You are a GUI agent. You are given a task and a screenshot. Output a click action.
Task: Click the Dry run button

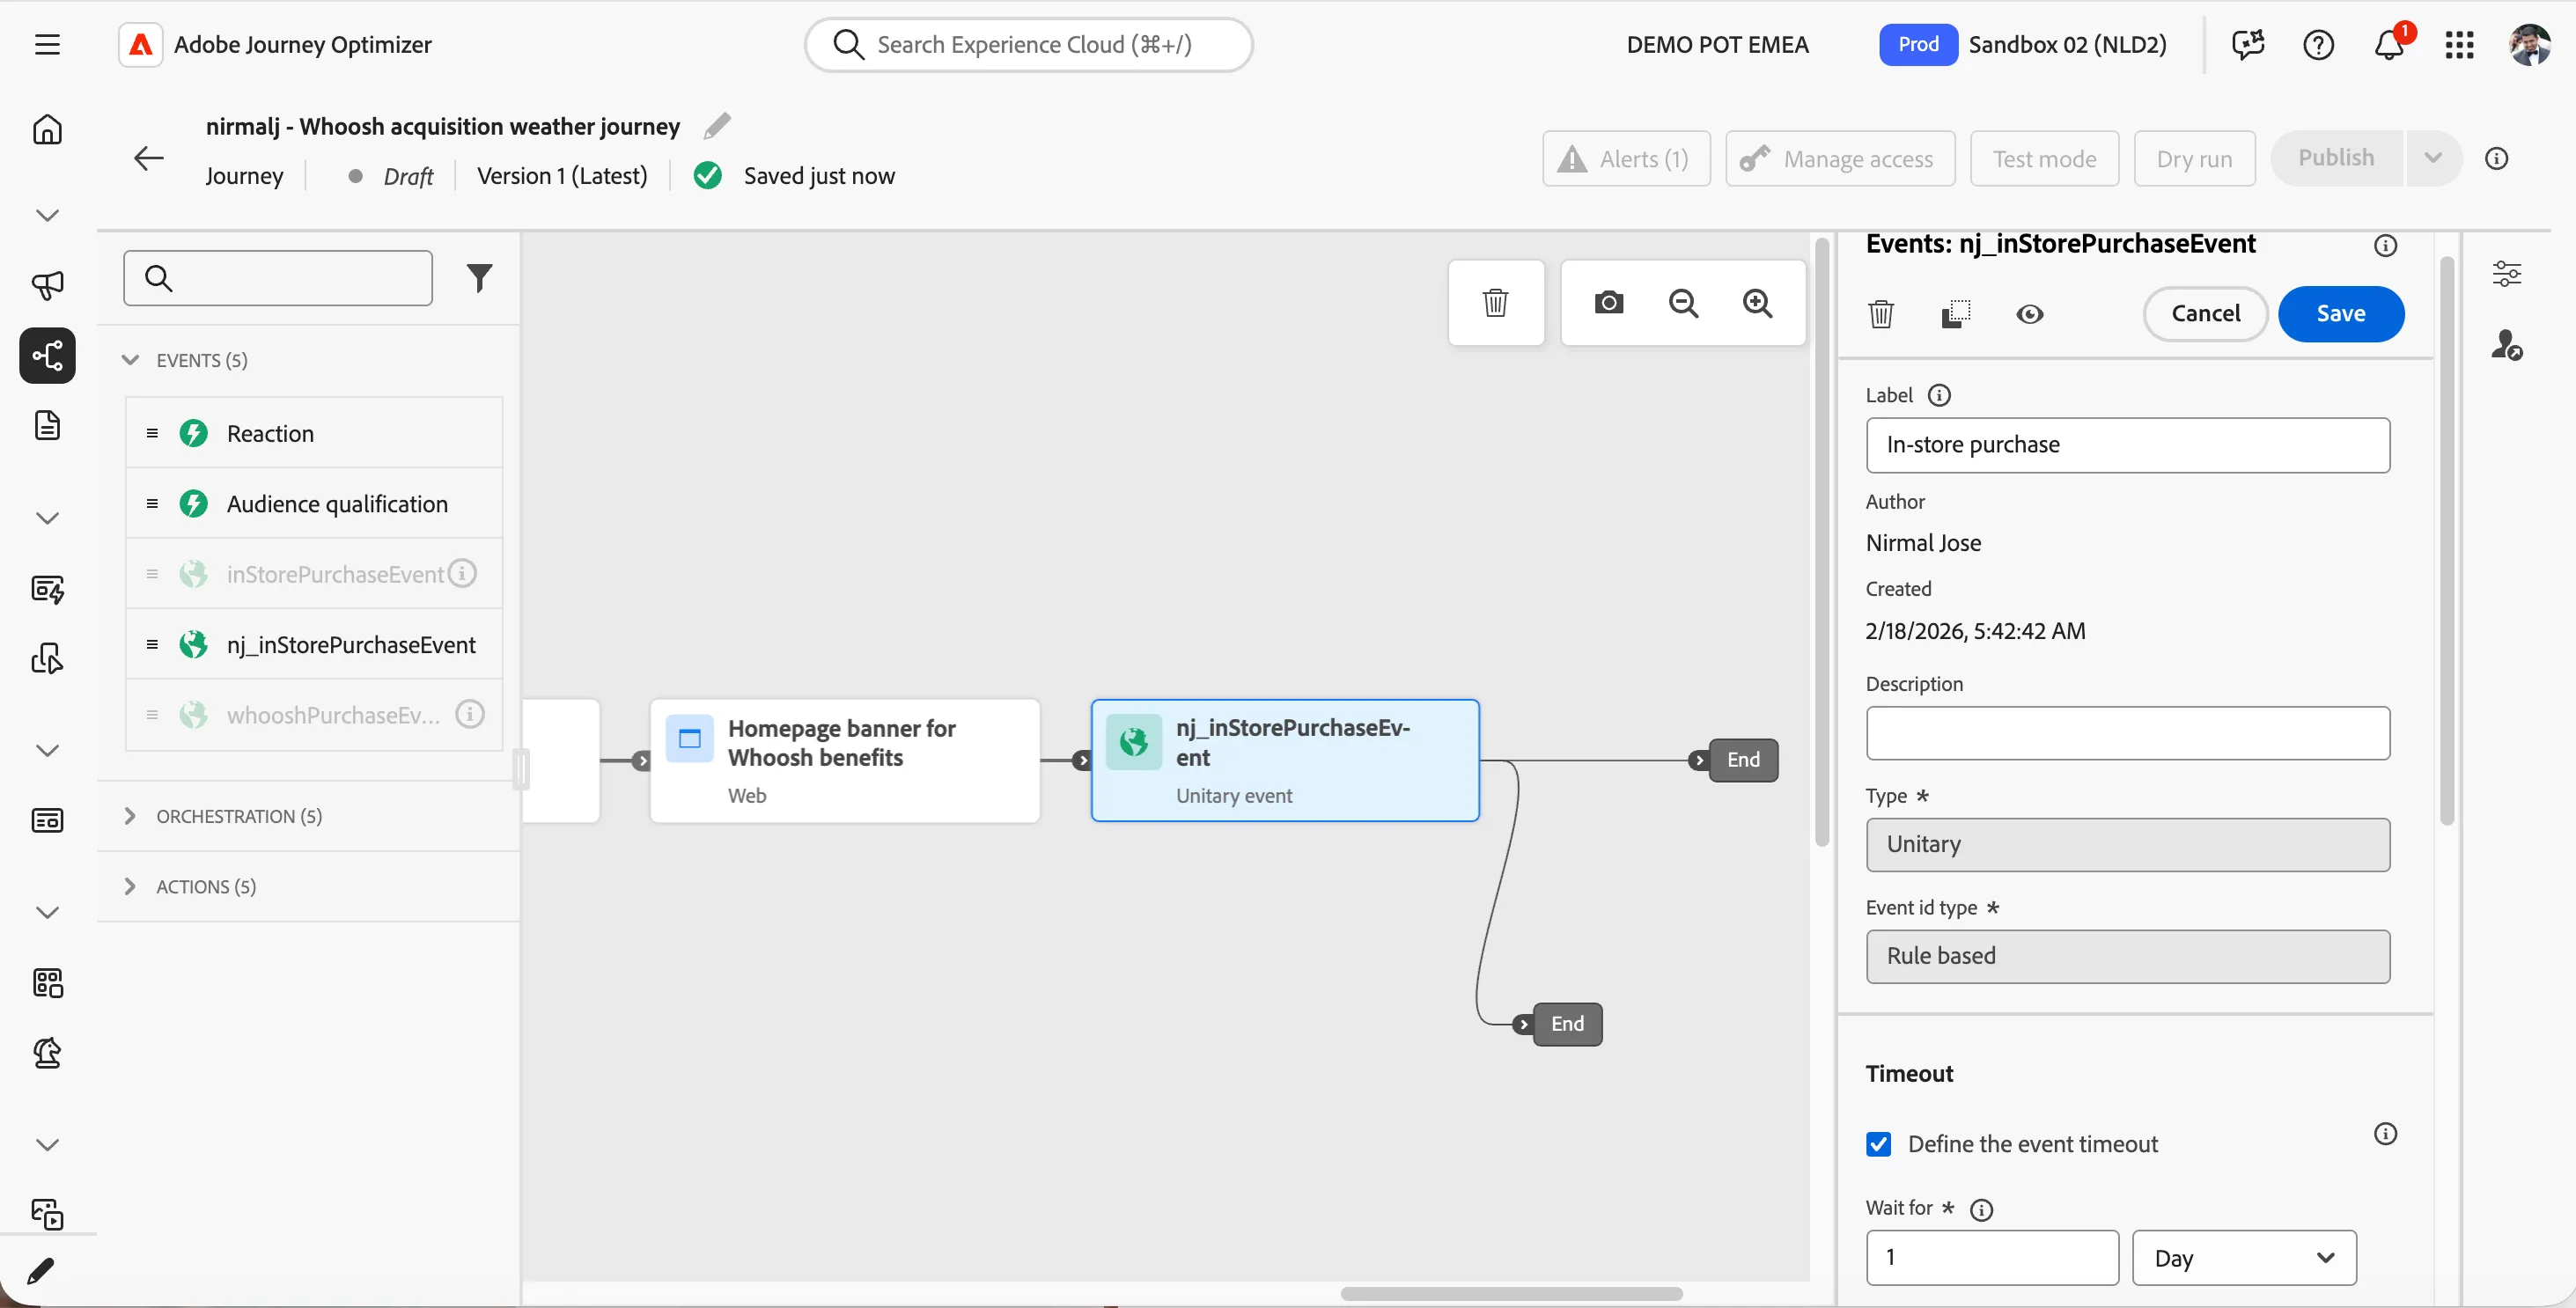coord(2194,158)
